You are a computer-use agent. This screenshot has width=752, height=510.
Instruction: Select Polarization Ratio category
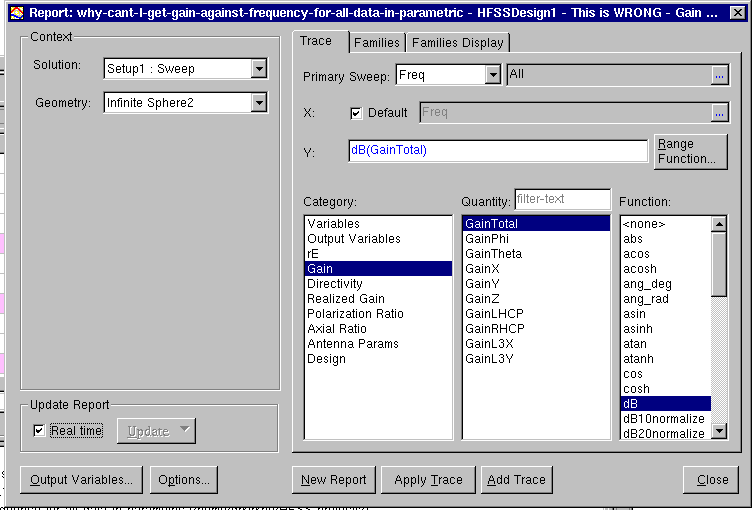378,313
